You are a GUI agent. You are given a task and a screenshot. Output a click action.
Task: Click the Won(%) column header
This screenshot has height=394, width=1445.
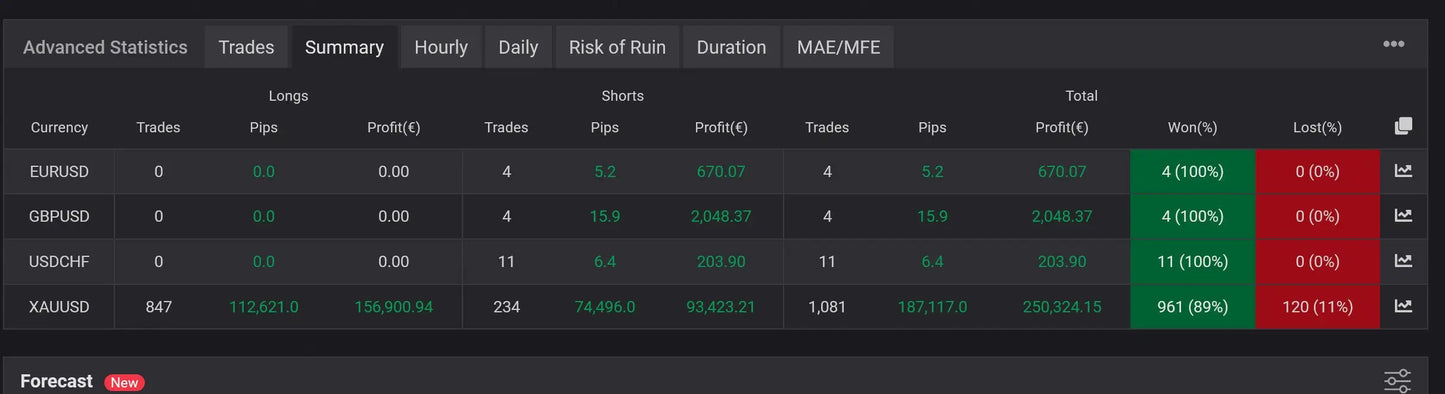(x=1192, y=127)
